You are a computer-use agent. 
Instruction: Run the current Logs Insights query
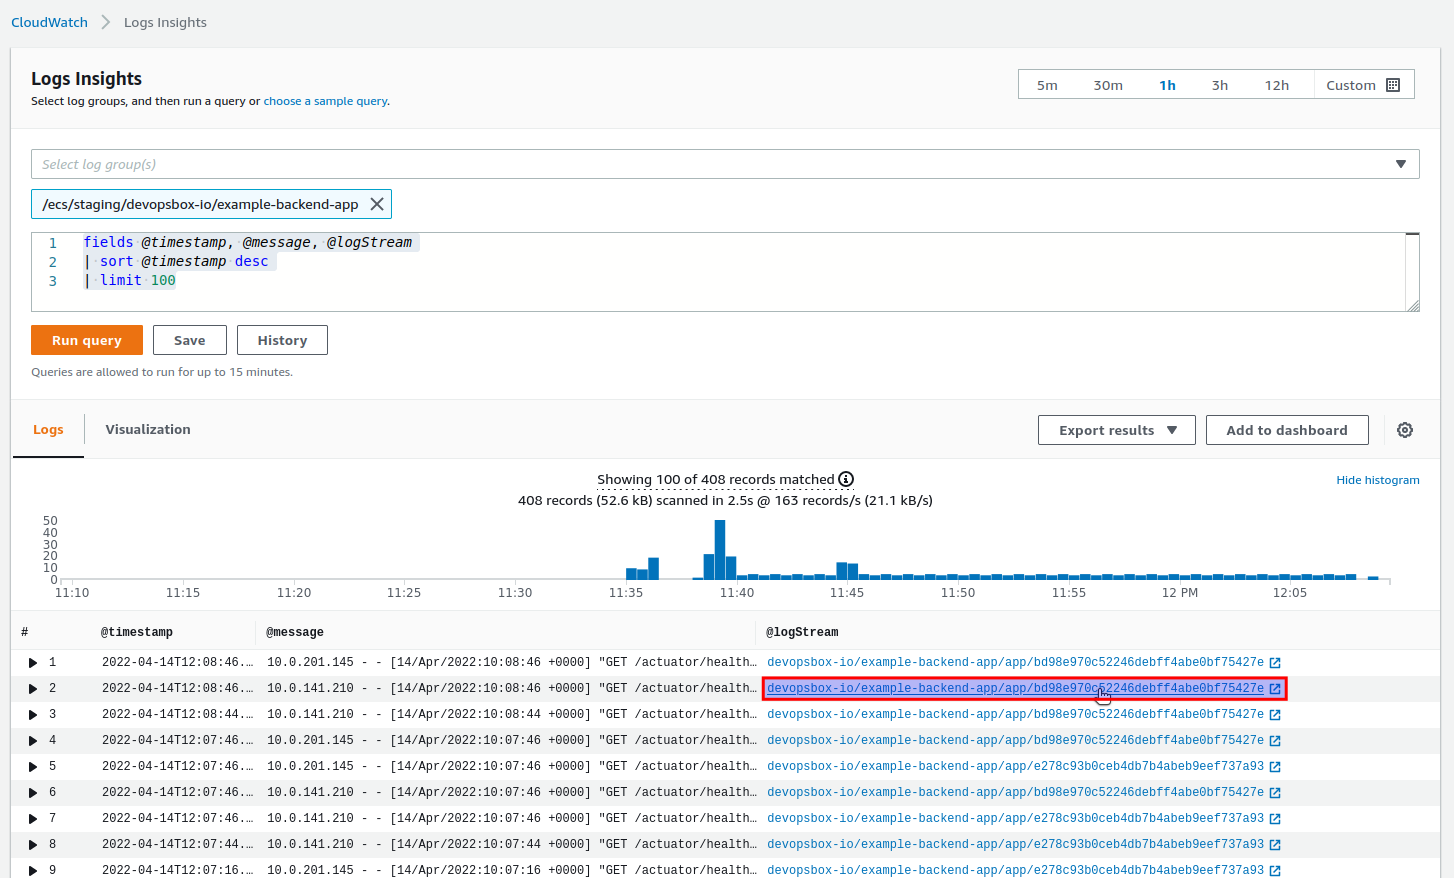(87, 340)
